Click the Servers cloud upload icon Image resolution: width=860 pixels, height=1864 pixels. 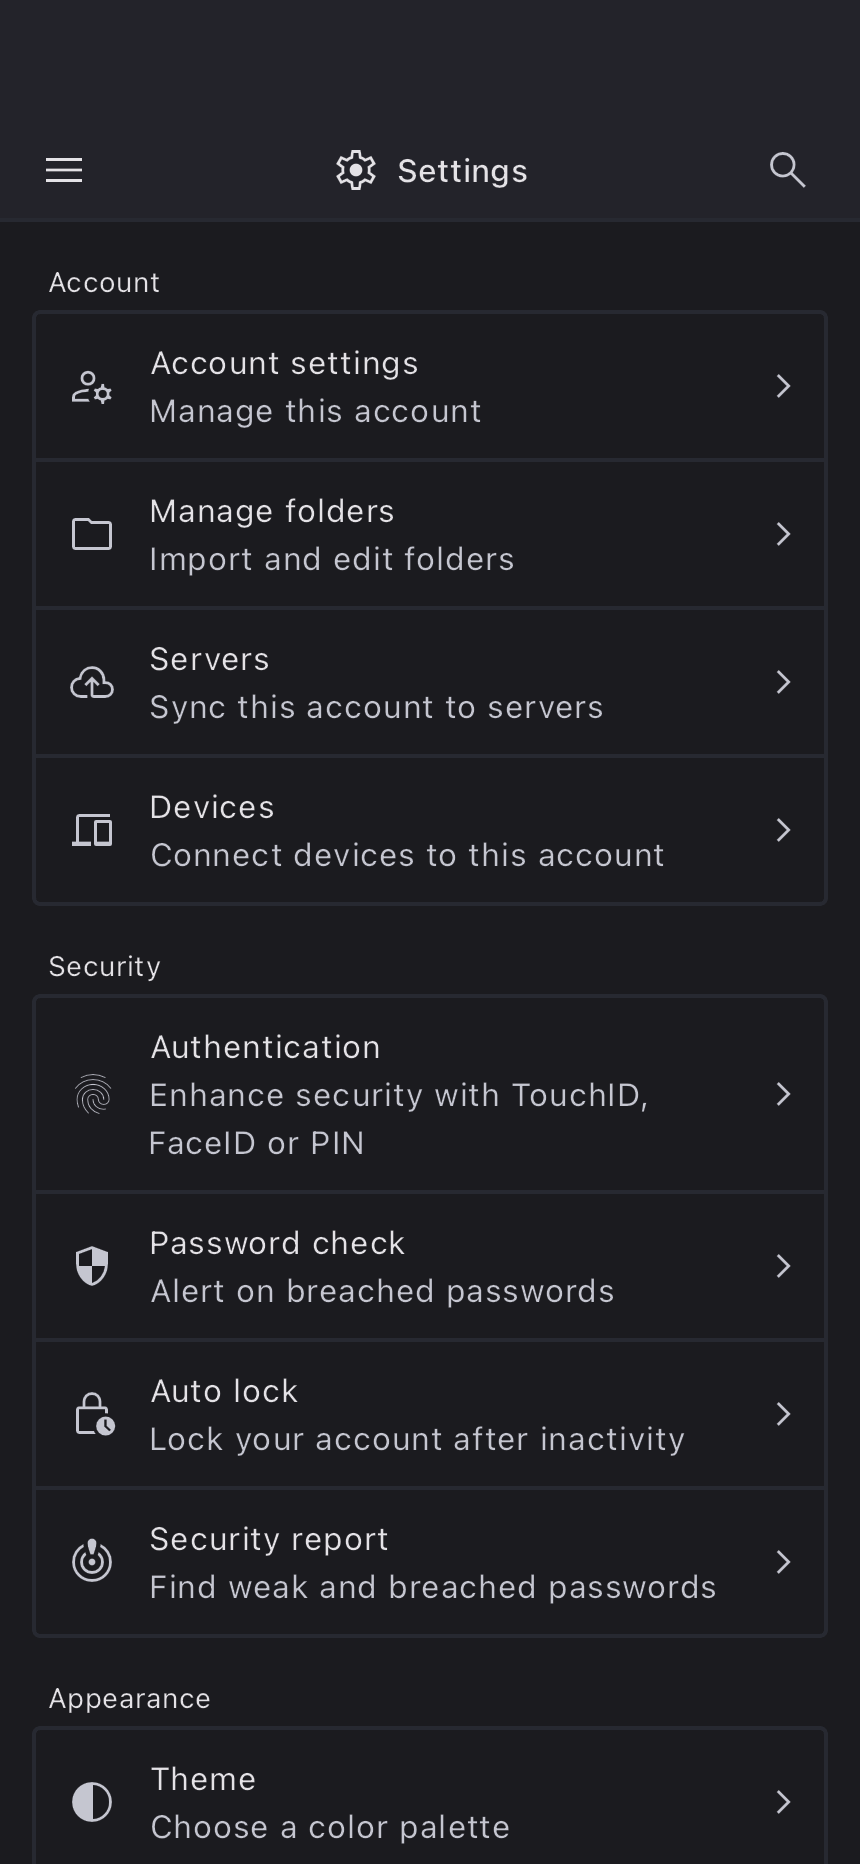click(x=92, y=682)
